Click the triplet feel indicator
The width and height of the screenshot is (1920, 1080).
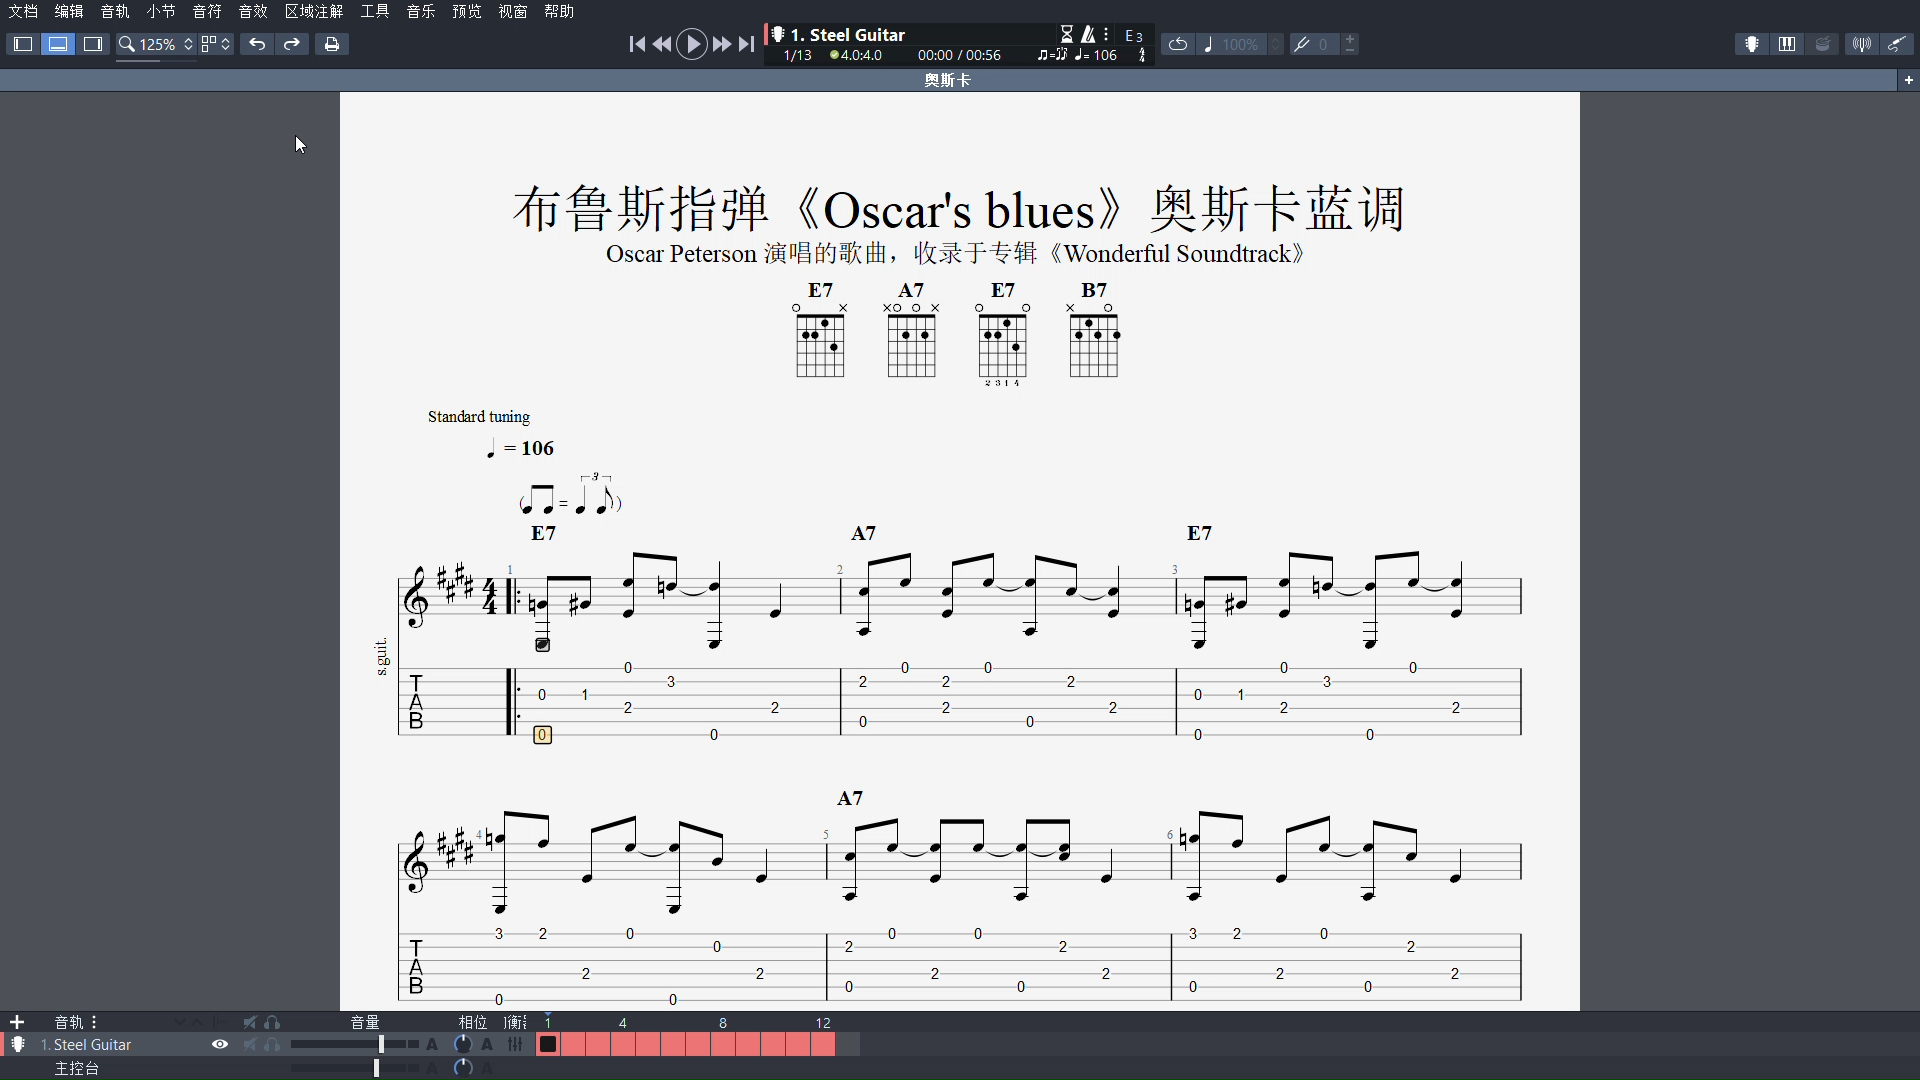point(1052,55)
